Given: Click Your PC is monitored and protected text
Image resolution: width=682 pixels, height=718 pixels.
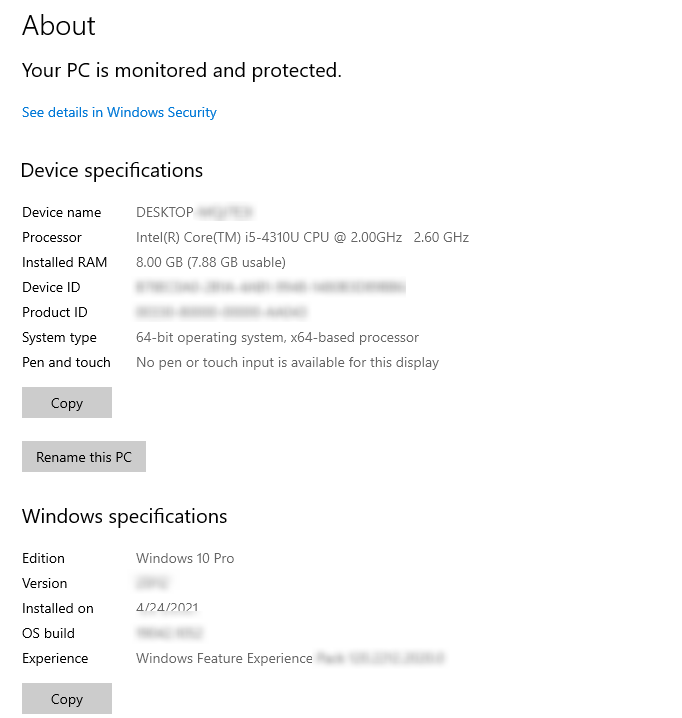Looking at the screenshot, I should coord(182,71).
